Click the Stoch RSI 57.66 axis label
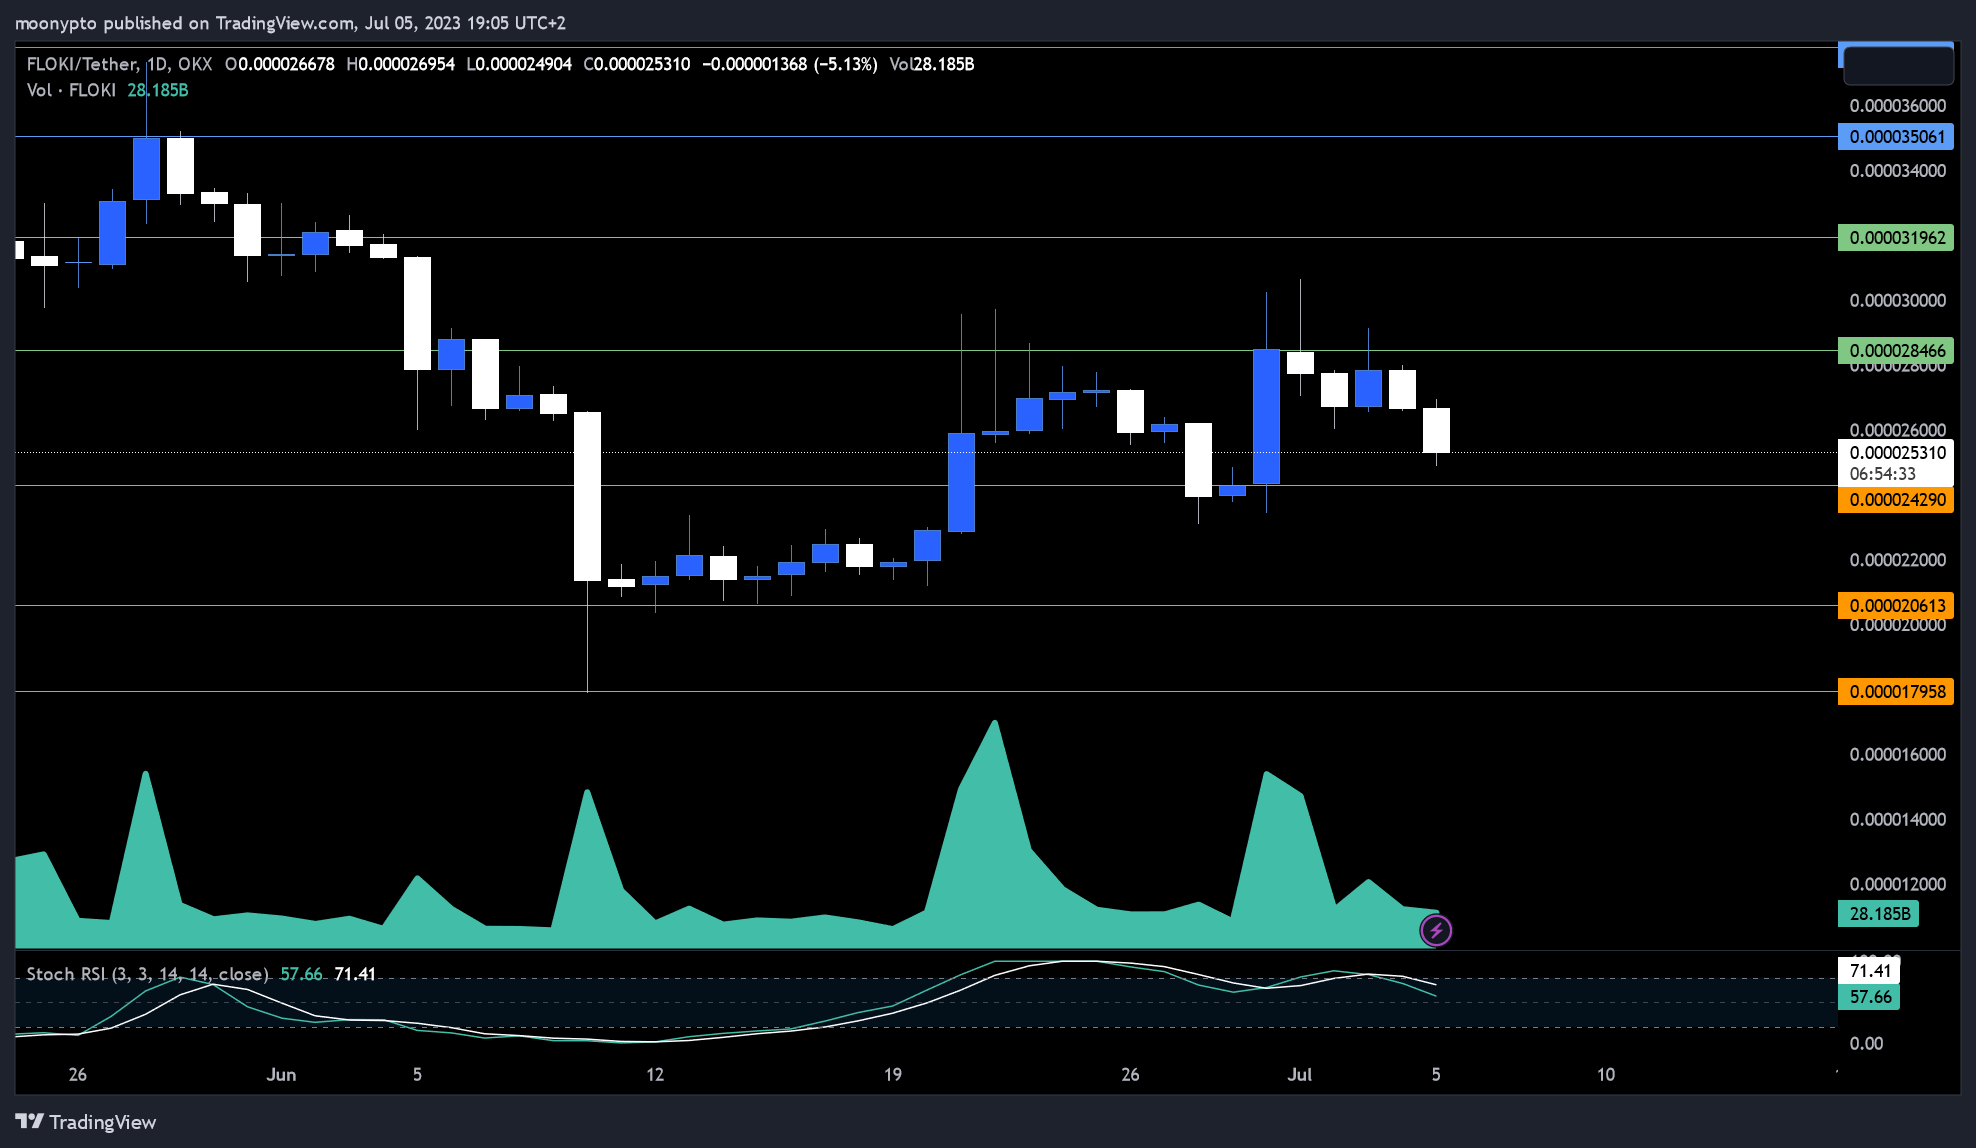This screenshot has height=1148, width=1976. (x=1869, y=997)
